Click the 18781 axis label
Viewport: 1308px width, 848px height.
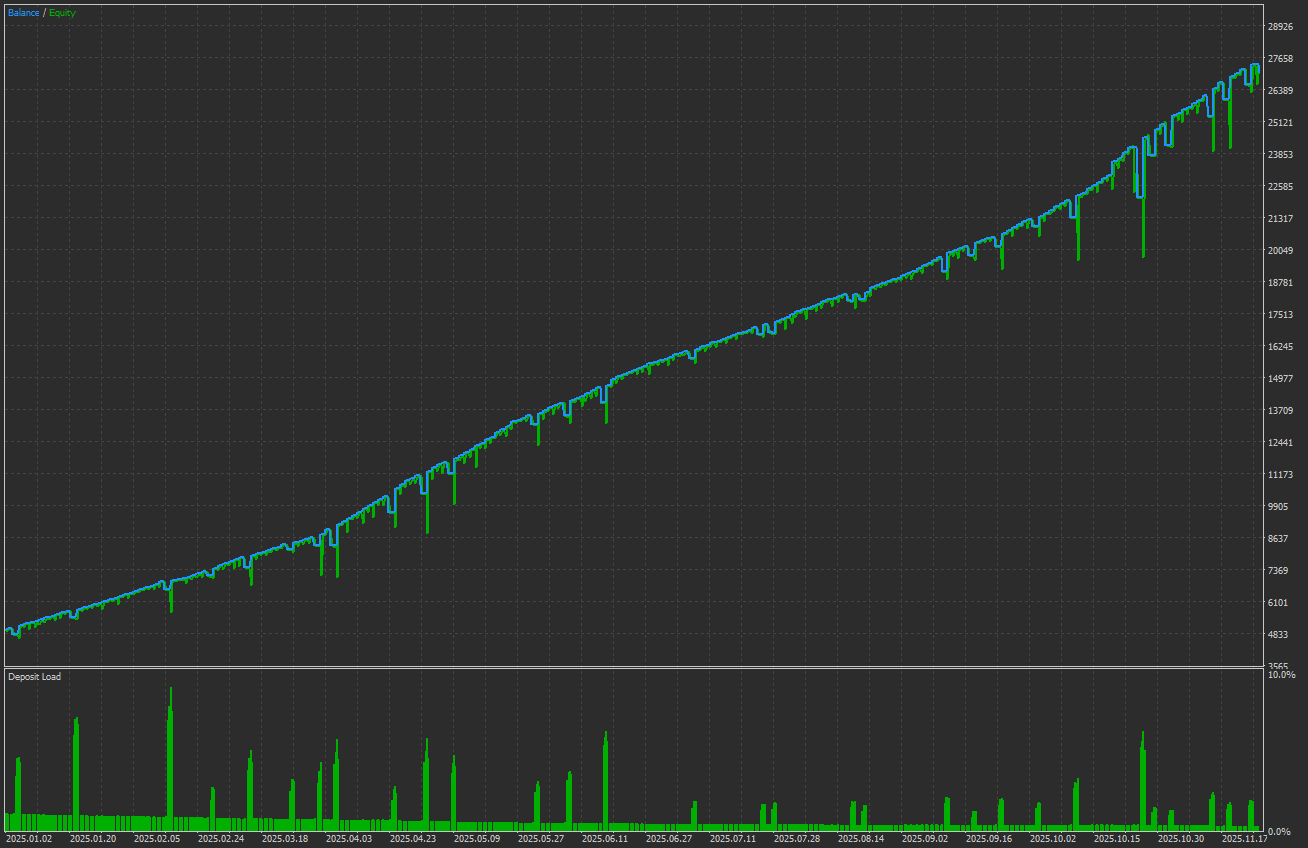pos(1280,283)
